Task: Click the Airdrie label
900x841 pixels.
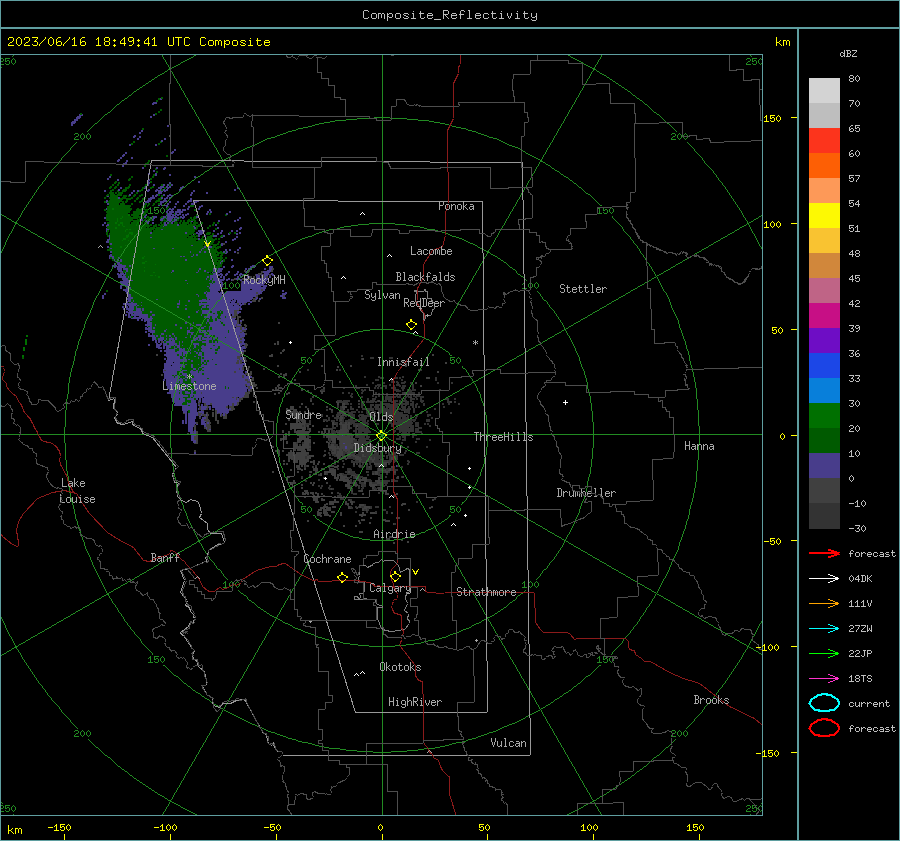Action: click(x=394, y=534)
